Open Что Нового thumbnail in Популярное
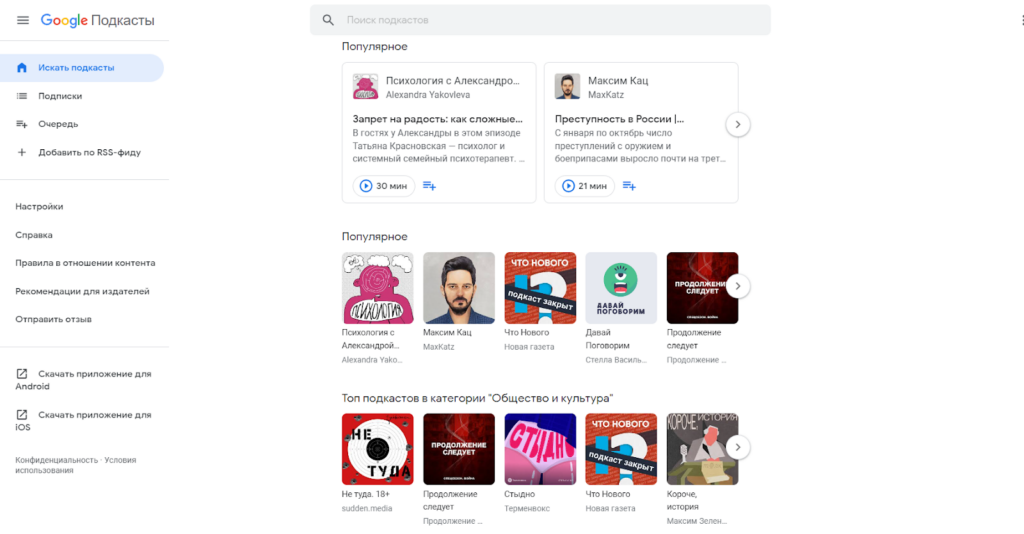The width and height of the screenshot is (1024, 534). click(540, 289)
